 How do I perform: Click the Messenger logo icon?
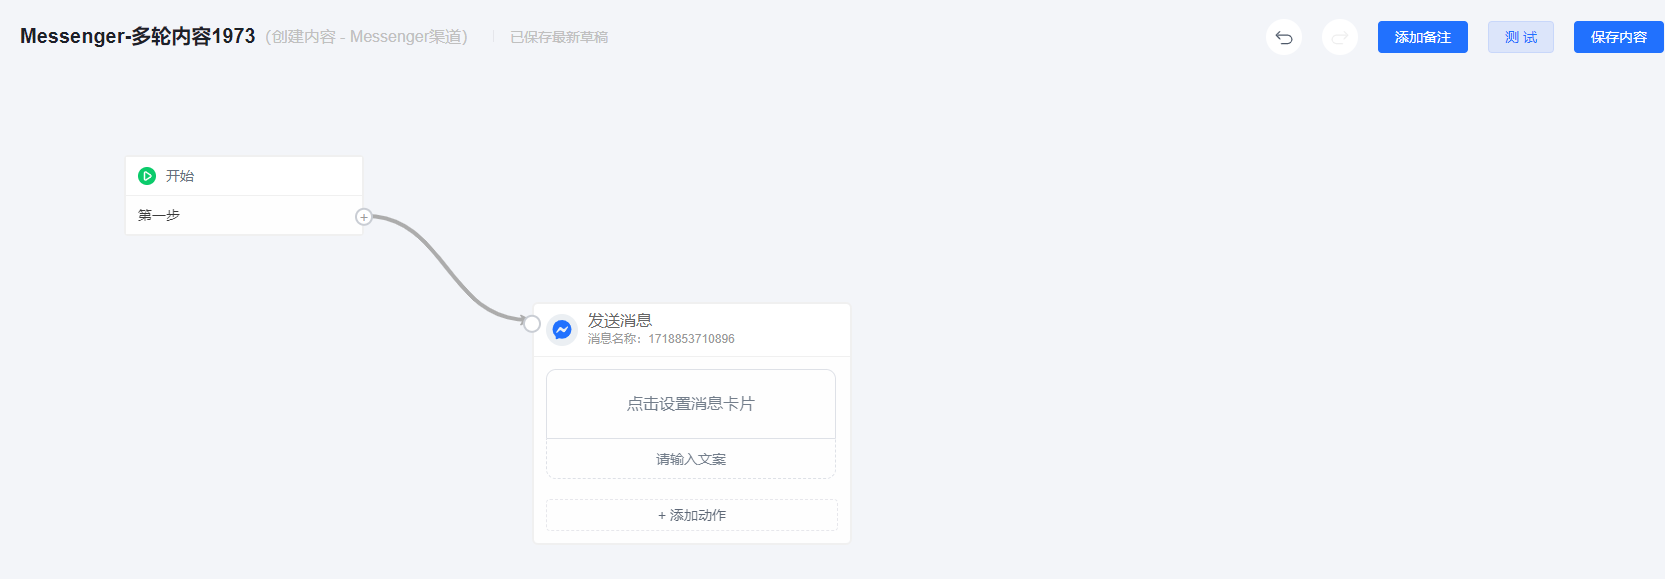(x=562, y=329)
